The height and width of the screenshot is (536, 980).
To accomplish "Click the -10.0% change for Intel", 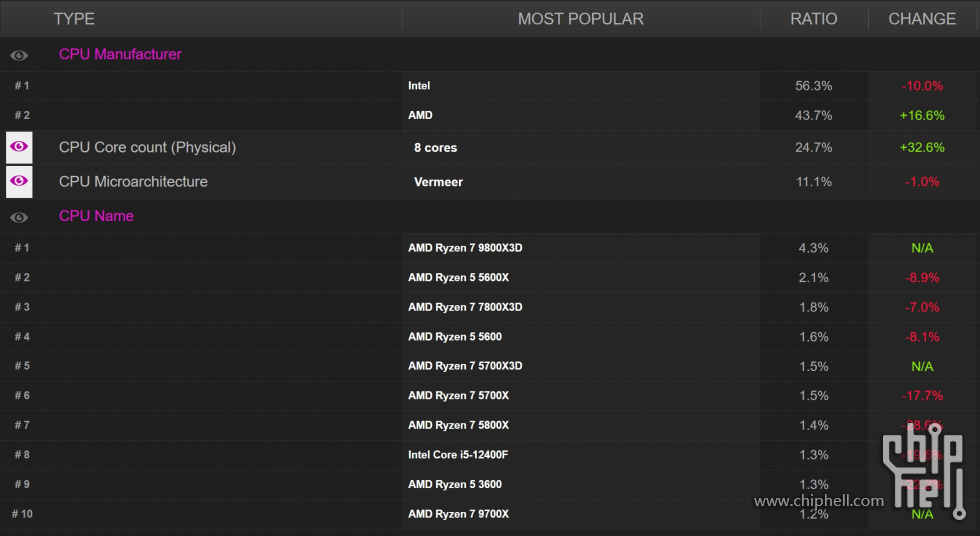I will click(922, 86).
